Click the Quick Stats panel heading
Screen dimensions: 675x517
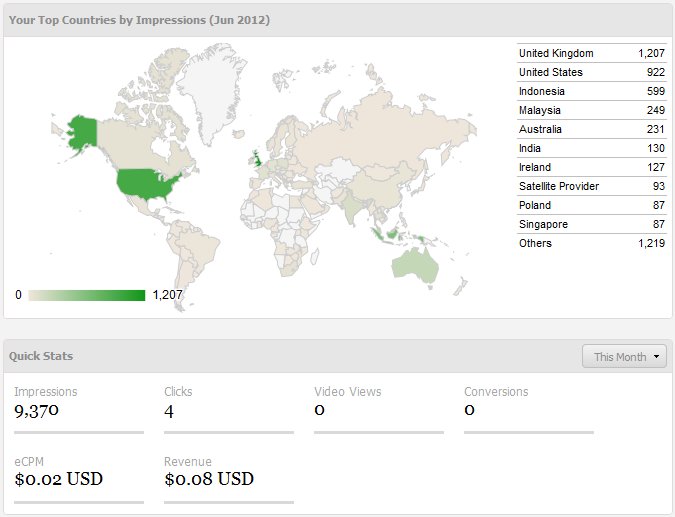[x=41, y=356]
